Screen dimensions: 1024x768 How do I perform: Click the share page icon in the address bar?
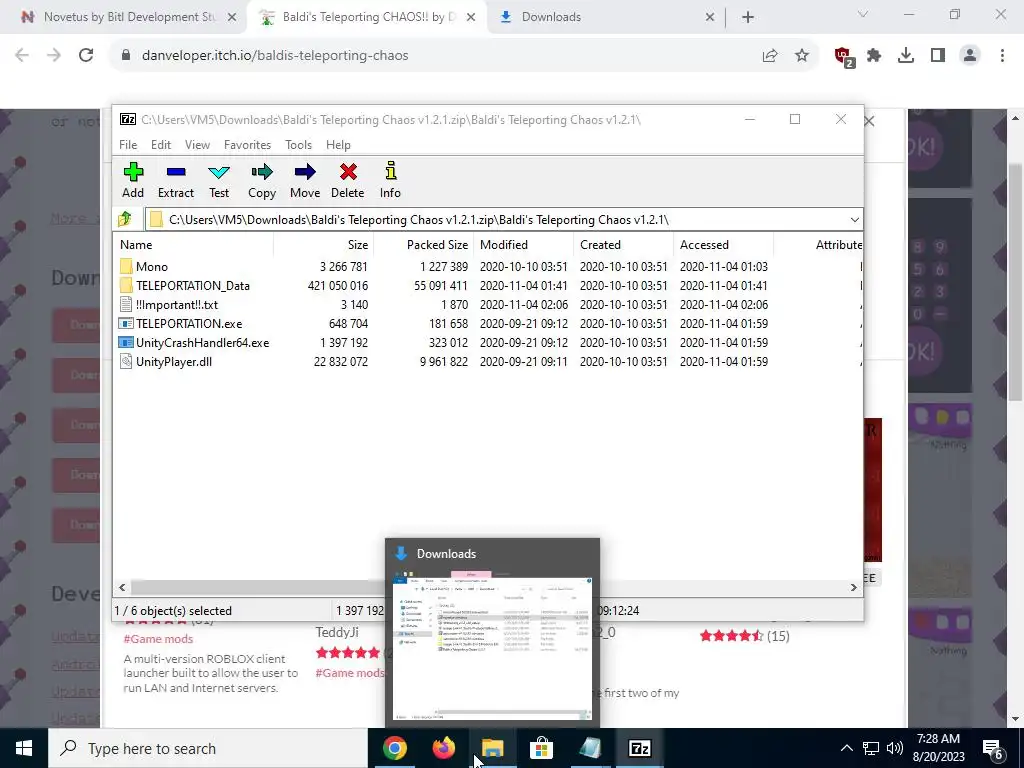pos(770,56)
